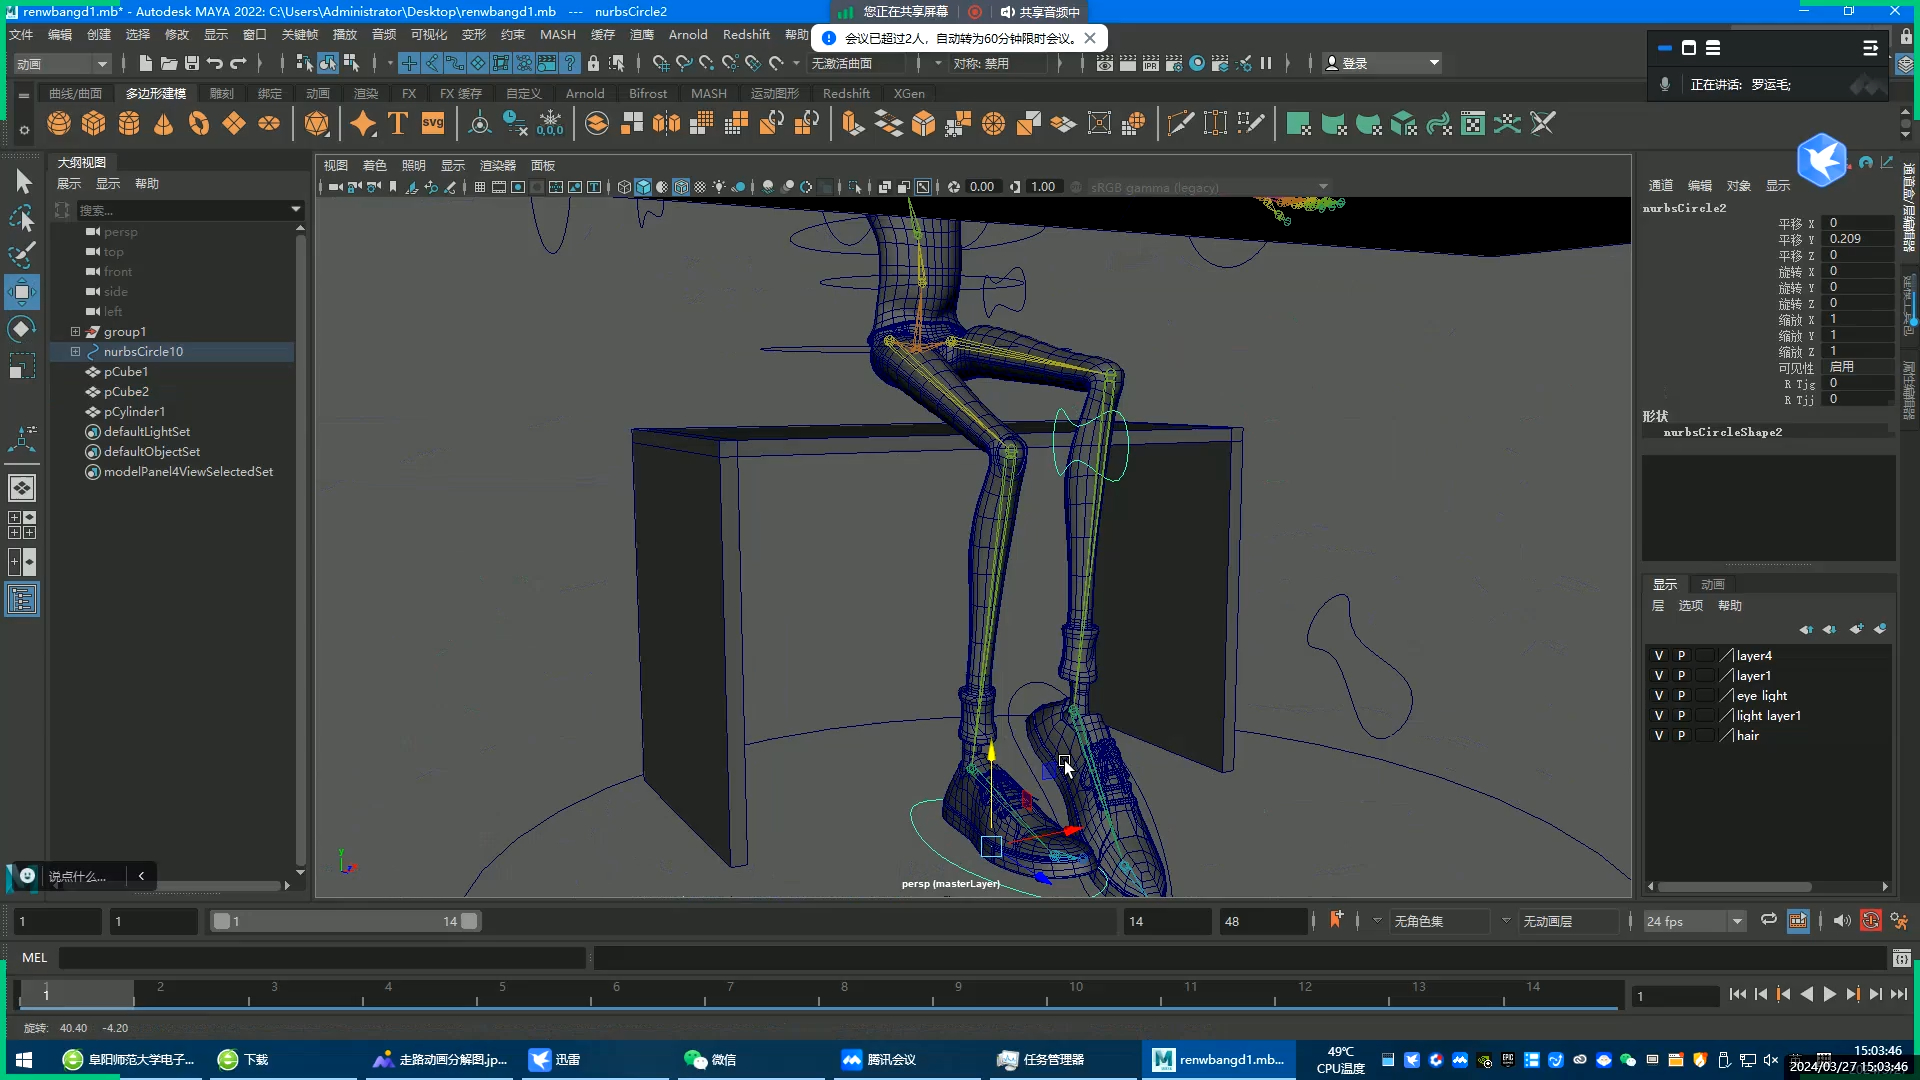This screenshot has width=1920, height=1080.
Task: Click the polygon Type tool T icon
Action: (398, 123)
